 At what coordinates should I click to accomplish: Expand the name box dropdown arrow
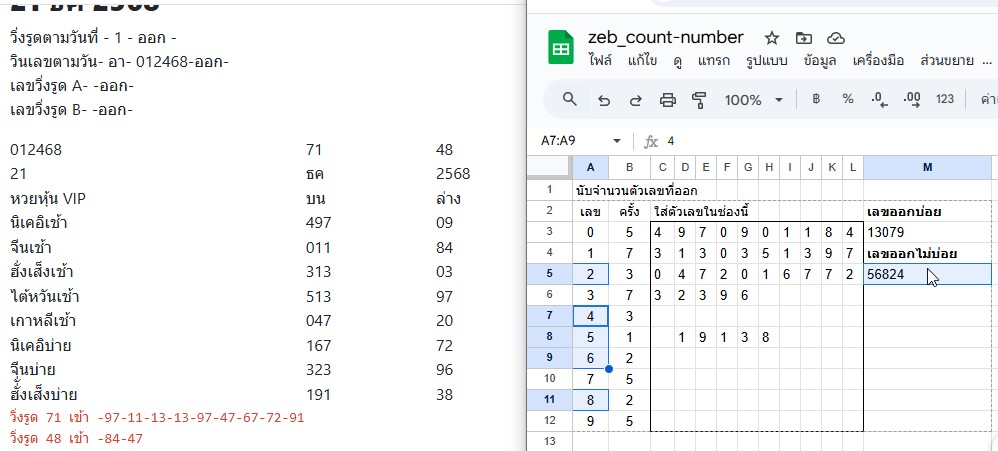616,141
